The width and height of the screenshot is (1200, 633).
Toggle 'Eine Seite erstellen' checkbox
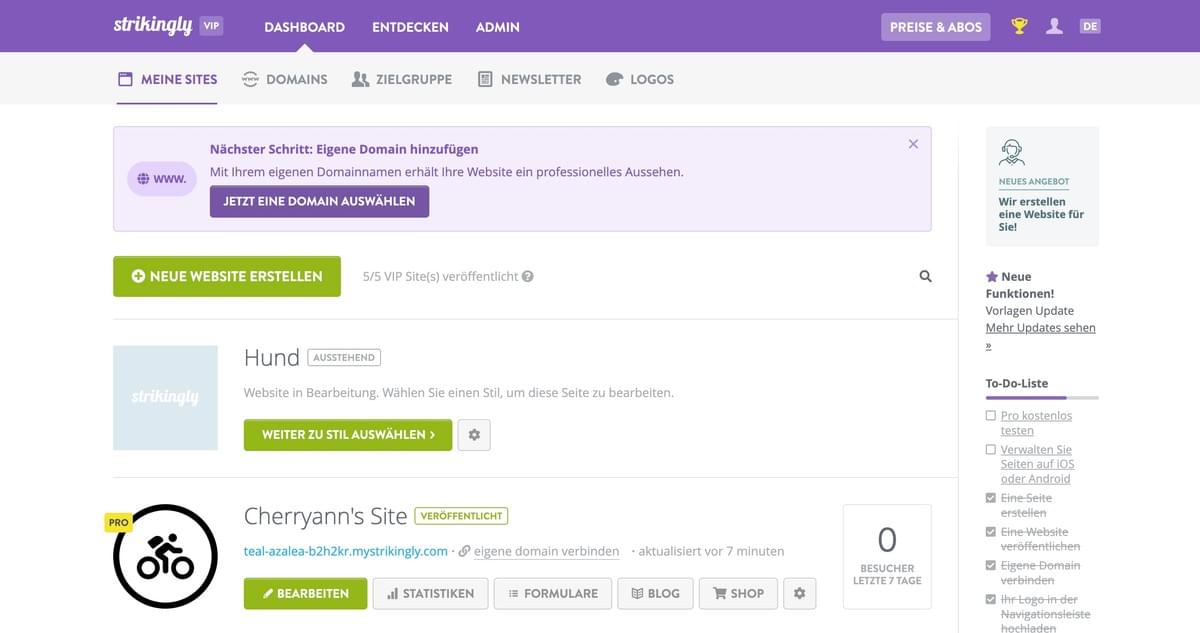991,498
